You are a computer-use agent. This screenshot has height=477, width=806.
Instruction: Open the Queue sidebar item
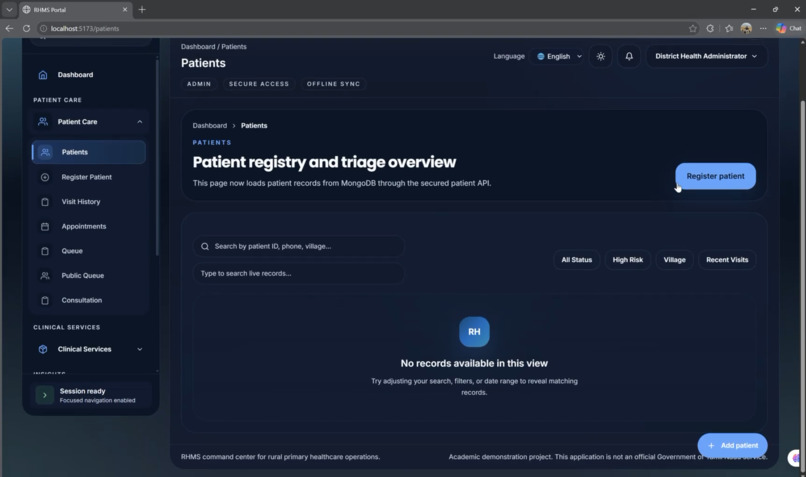point(88,251)
